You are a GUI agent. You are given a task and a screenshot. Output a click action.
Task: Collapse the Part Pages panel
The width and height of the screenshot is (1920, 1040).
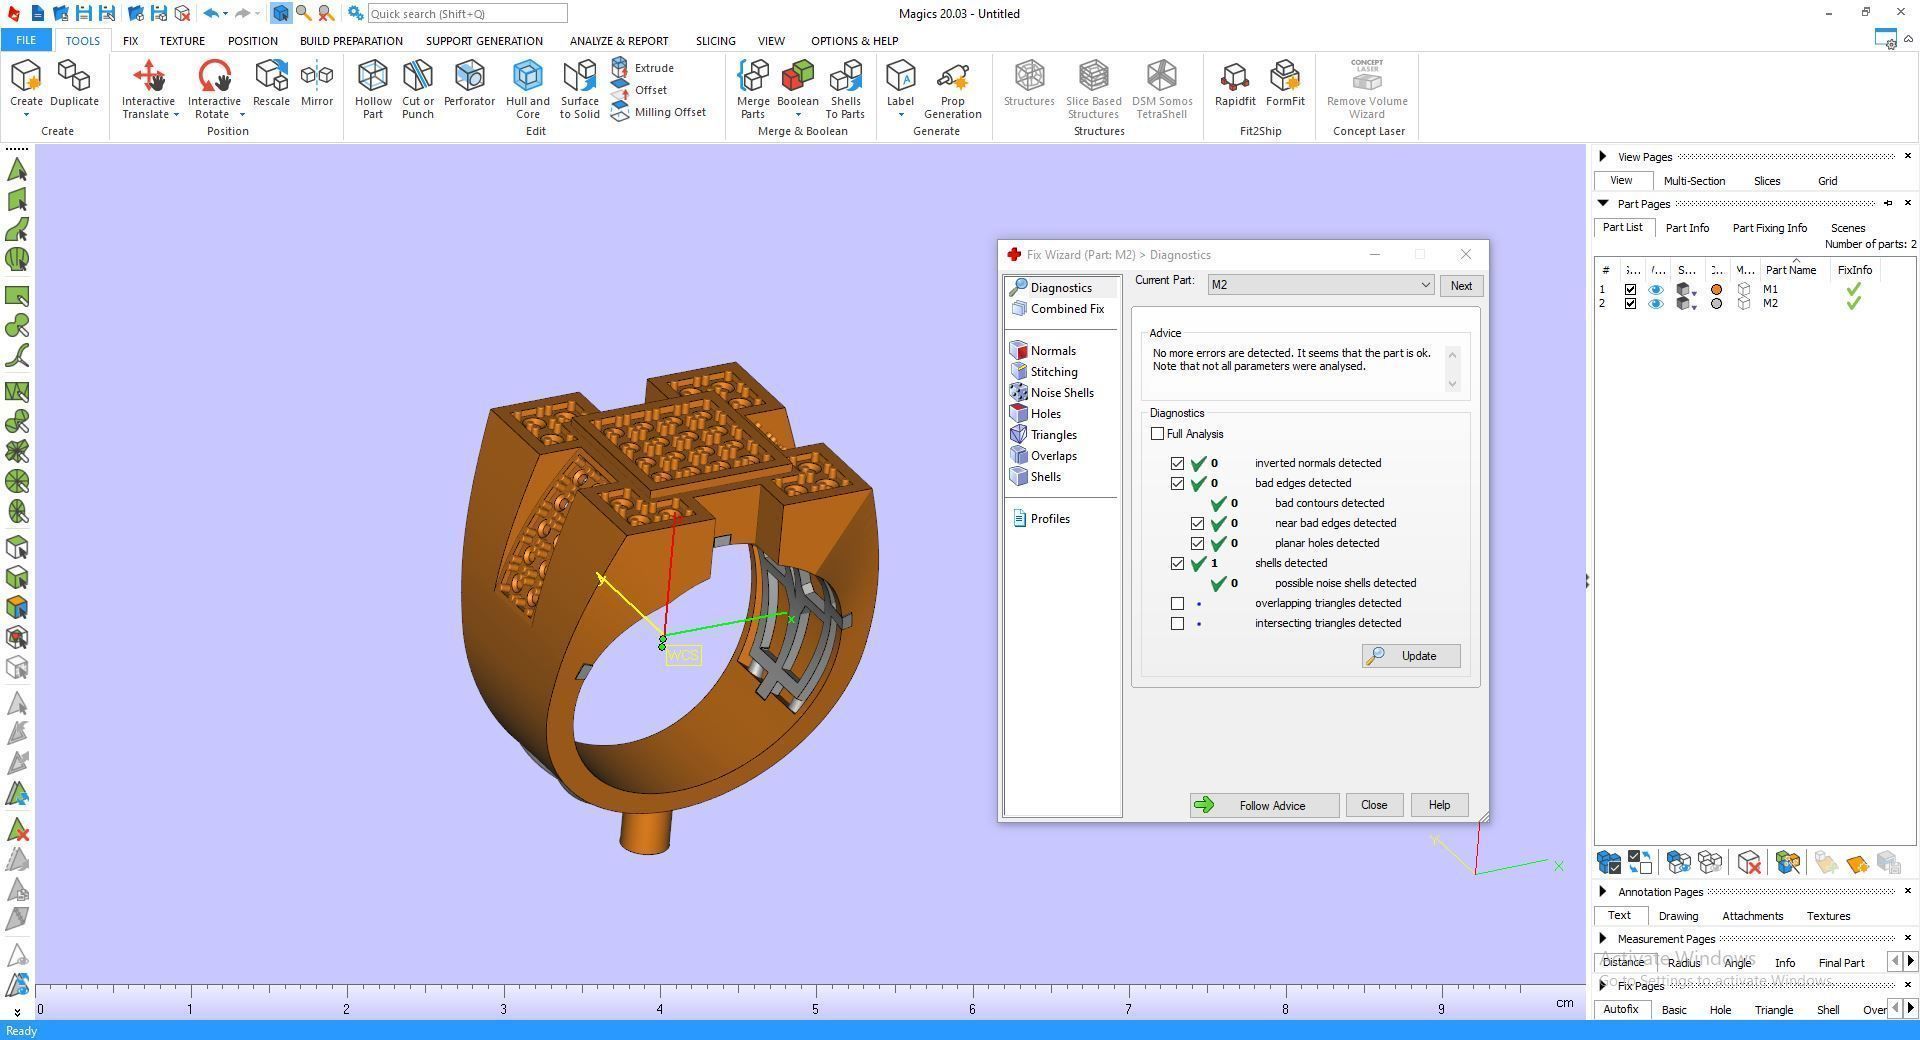1603,203
